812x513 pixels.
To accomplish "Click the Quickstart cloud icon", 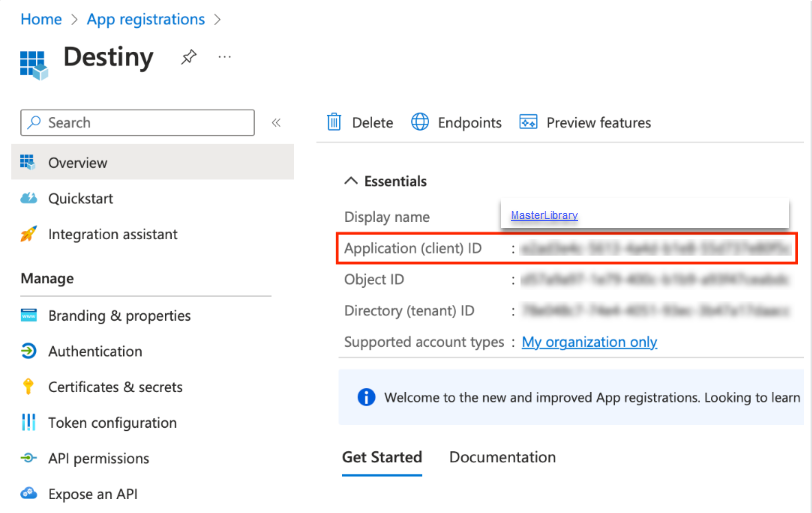I will tap(28, 198).
